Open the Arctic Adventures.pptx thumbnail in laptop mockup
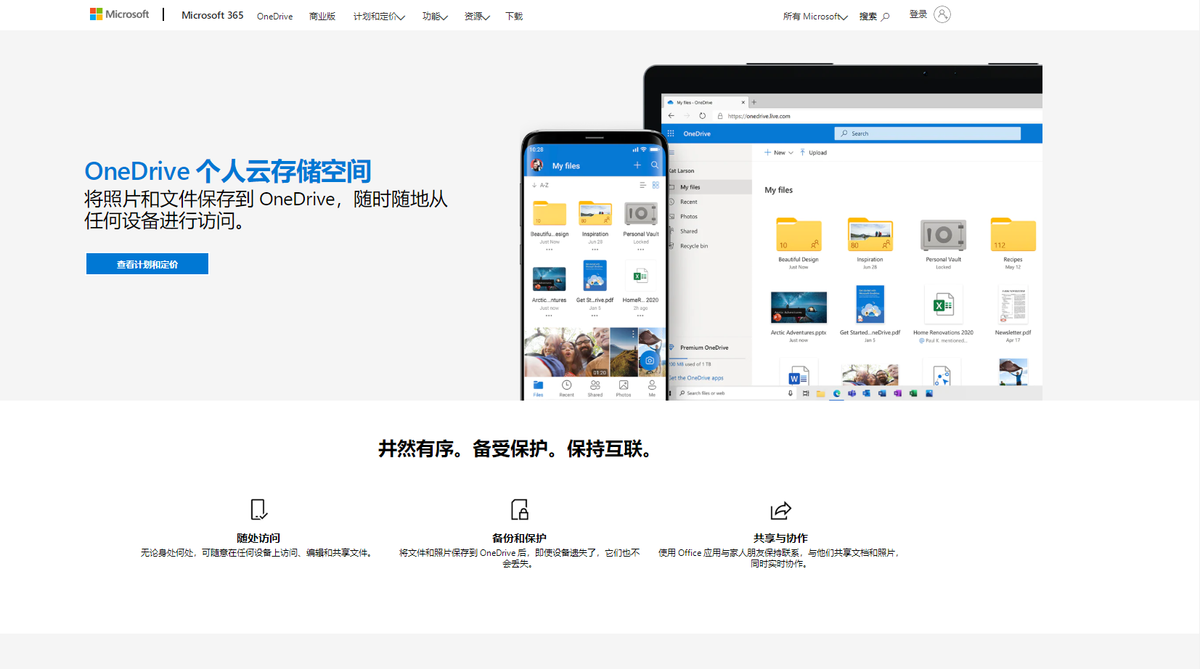This screenshot has width=1200, height=669. [798, 307]
